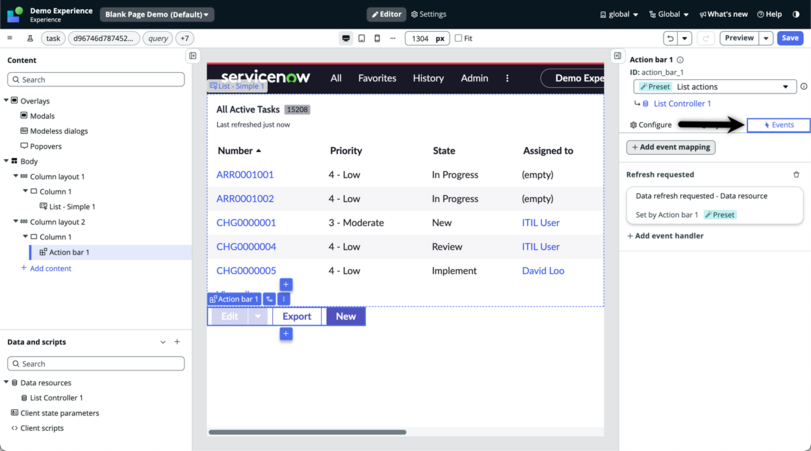The image size is (811, 451).
Task: Click the Save button
Action: [790, 38]
